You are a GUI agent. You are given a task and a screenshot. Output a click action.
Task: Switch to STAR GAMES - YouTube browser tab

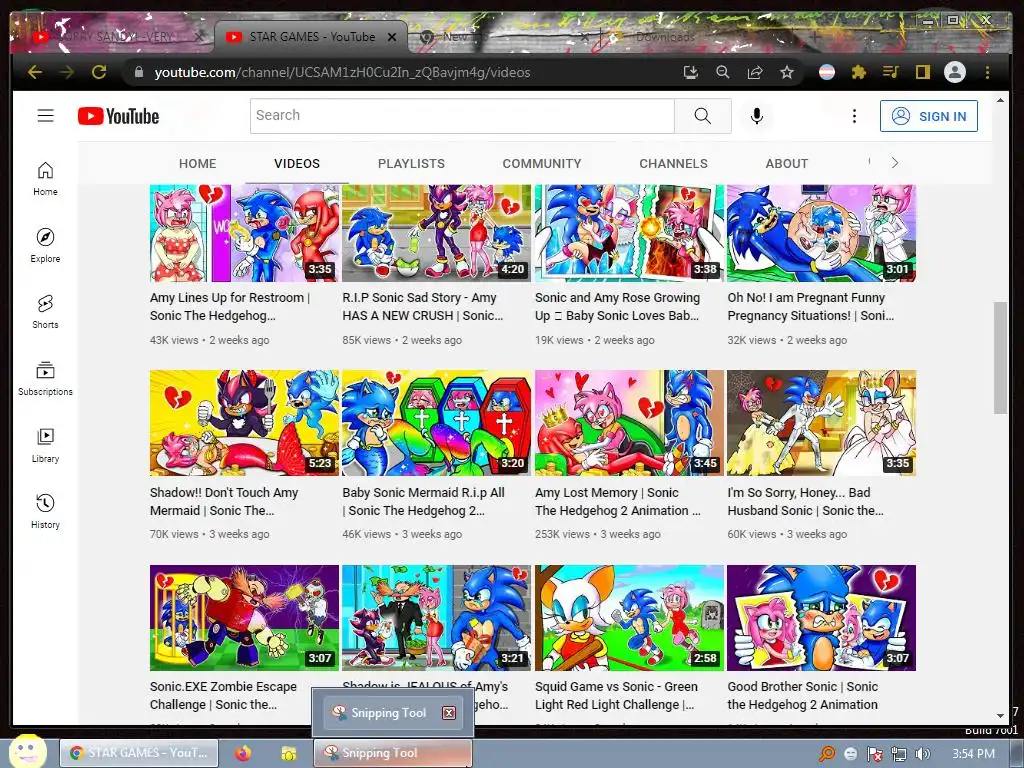(x=311, y=37)
